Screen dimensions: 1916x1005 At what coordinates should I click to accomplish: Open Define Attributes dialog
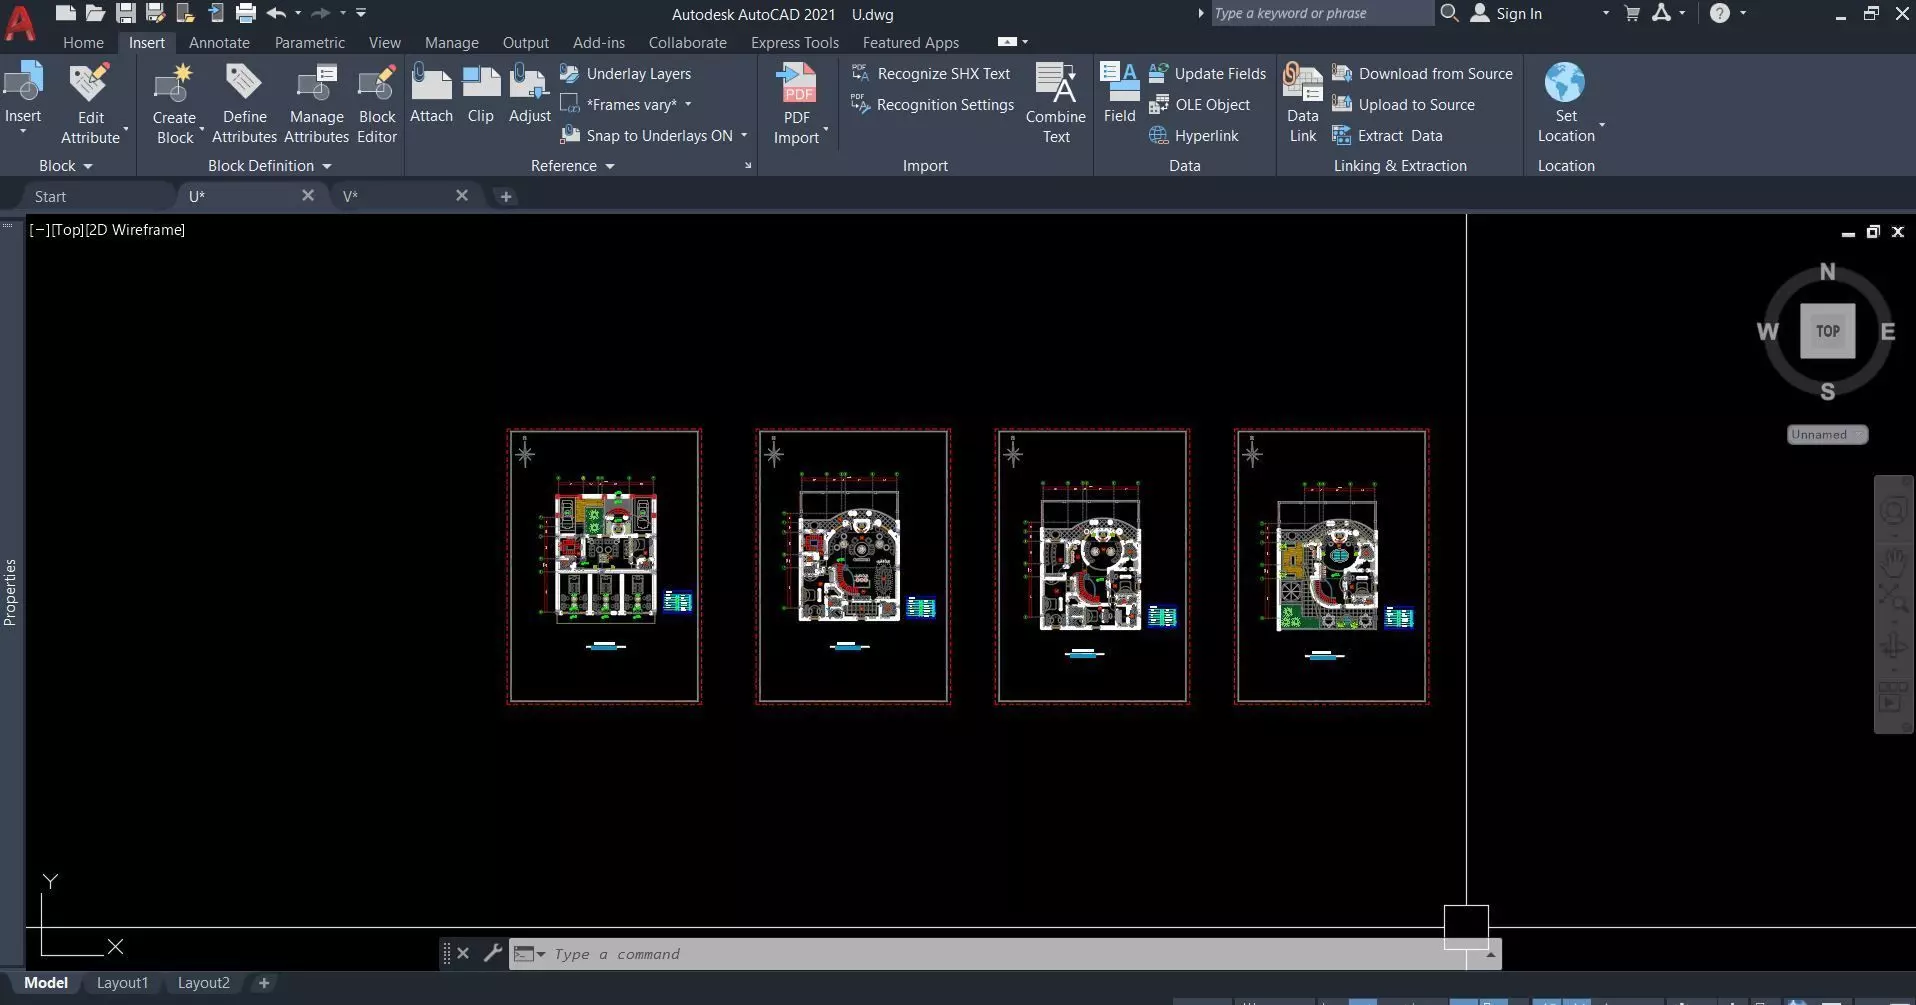[x=244, y=104]
